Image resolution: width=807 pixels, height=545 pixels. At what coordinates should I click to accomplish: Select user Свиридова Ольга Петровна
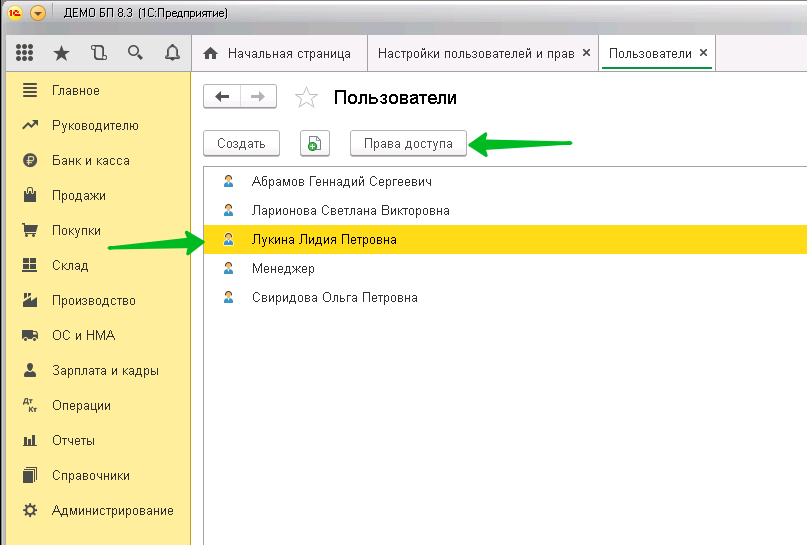[x=334, y=298]
